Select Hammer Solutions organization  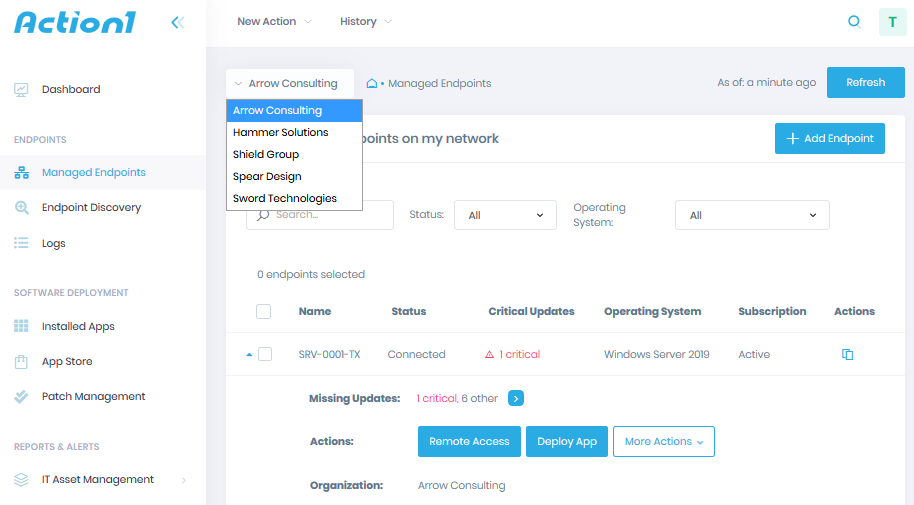[294, 132]
